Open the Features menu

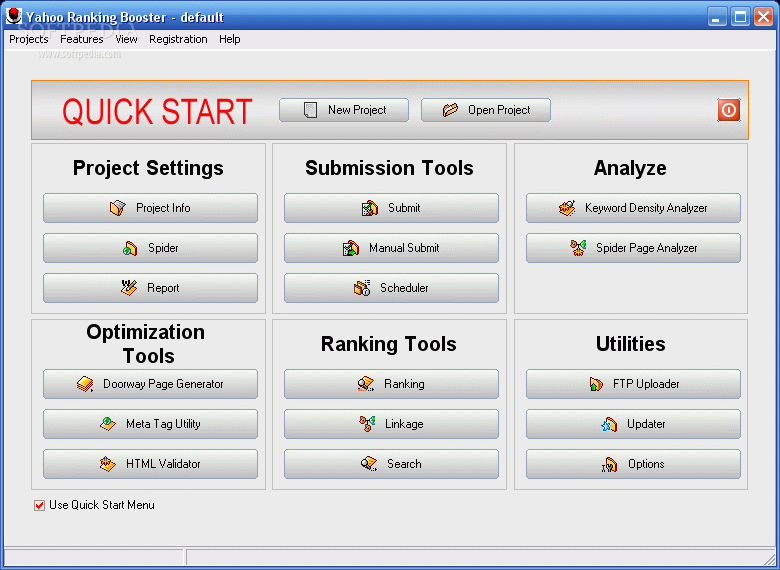tap(82, 39)
